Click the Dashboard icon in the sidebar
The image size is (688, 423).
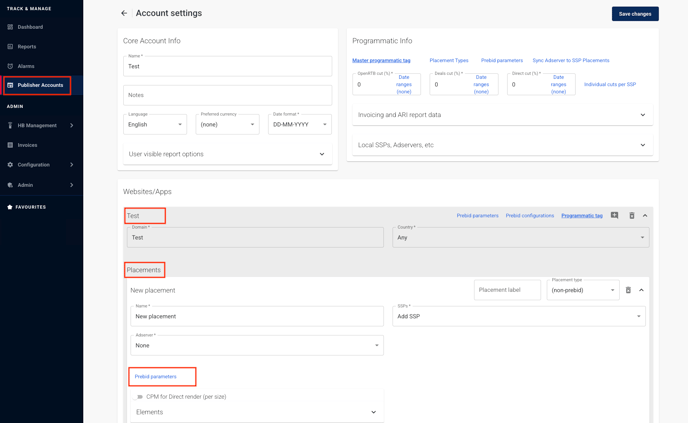[x=10, y=27]
